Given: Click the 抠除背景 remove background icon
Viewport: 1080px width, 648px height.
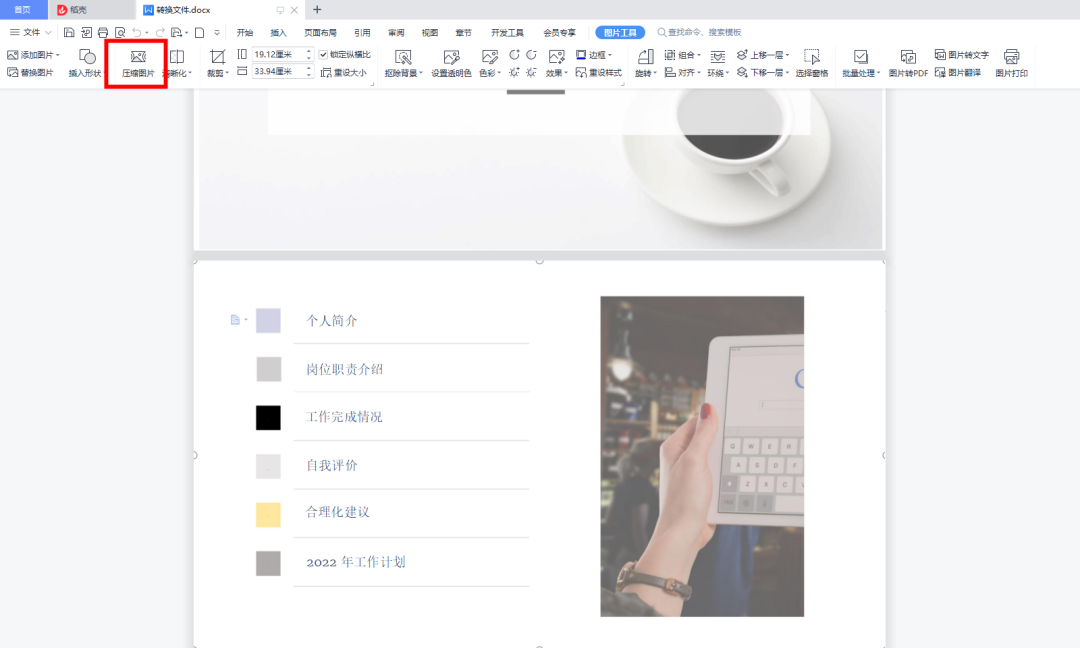Looking at the screenshot, I should (403, 57).
